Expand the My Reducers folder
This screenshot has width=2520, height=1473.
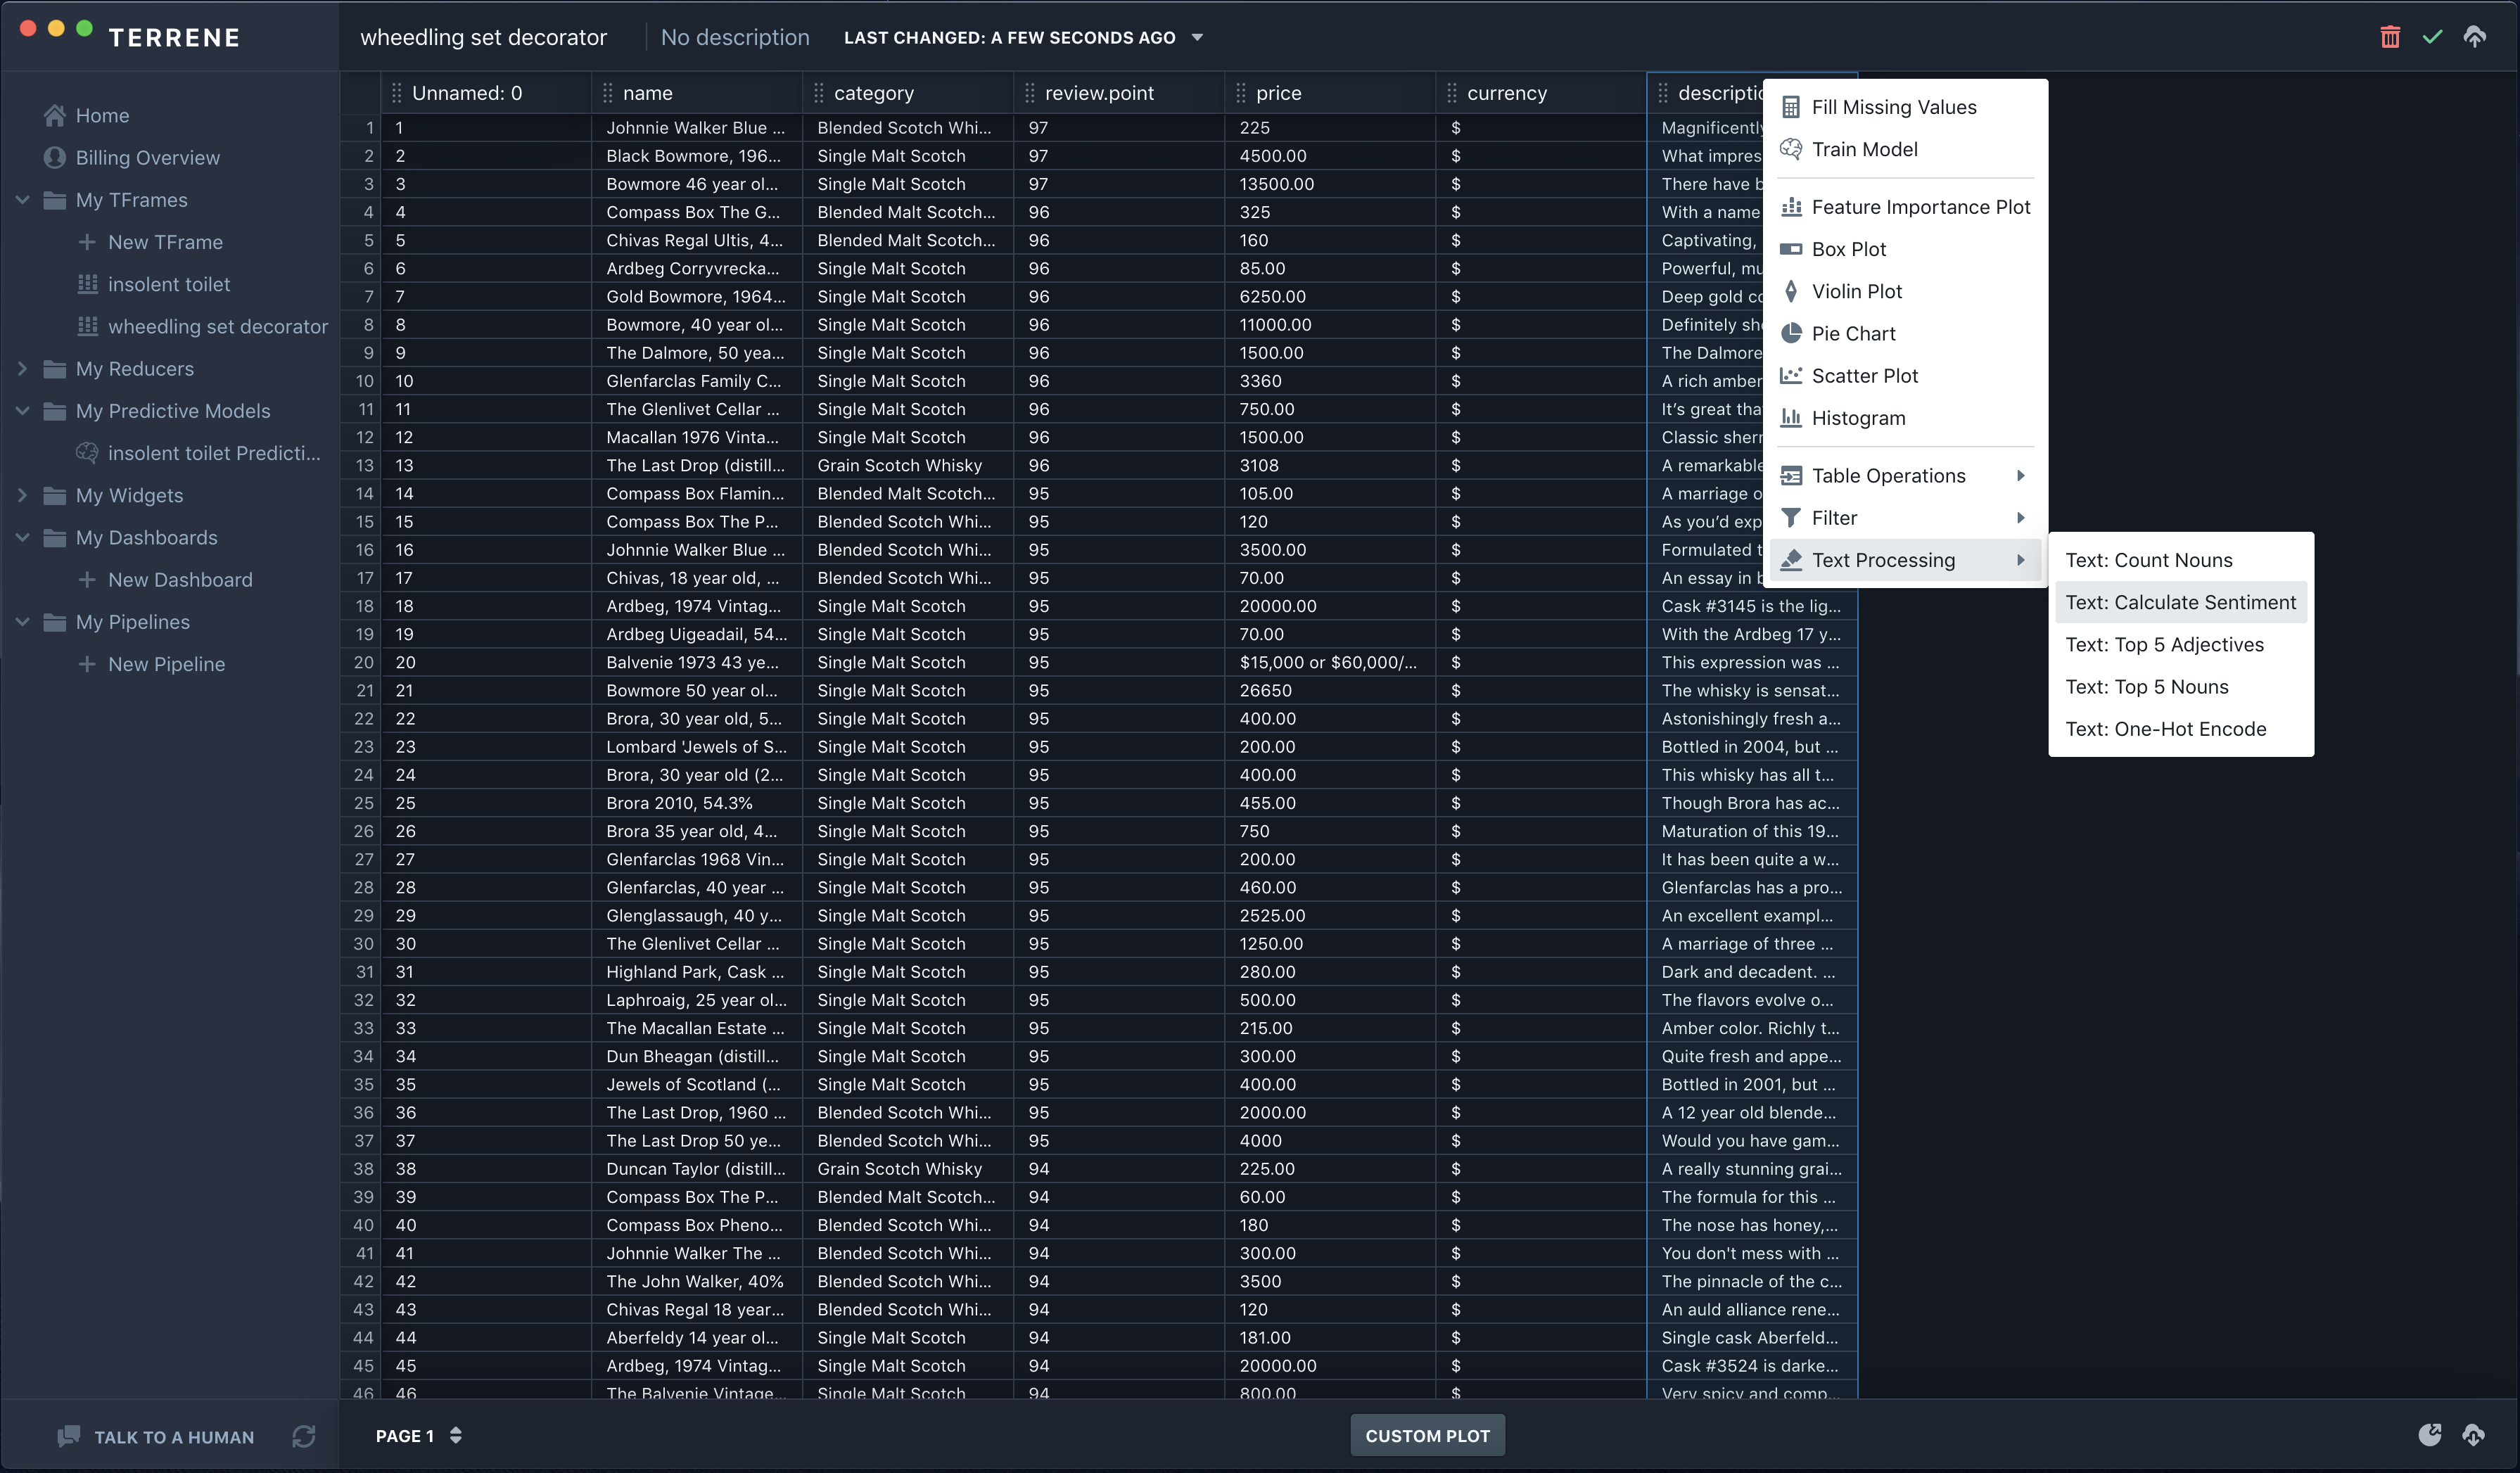(23, 369)
